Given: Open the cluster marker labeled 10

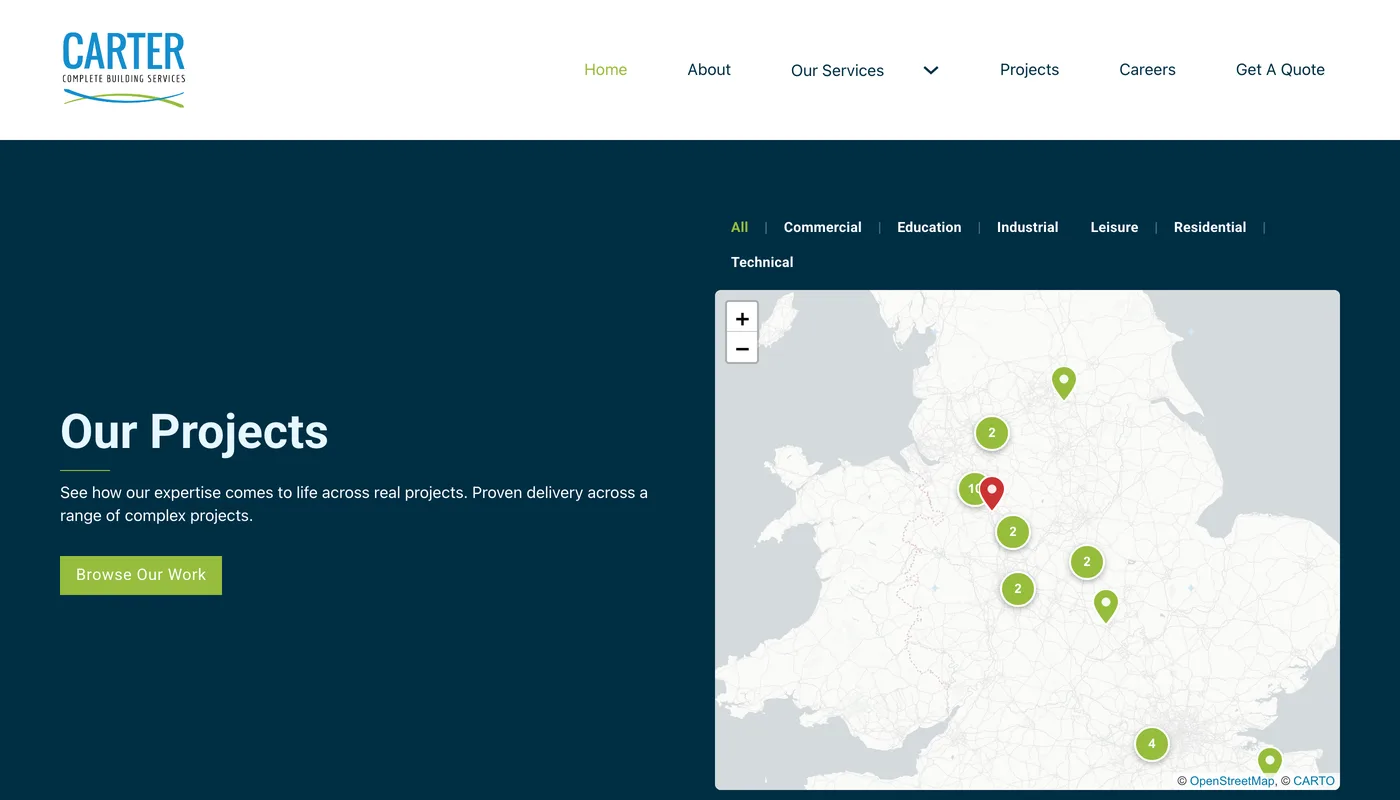Looking at the screenshot, I should tap(971, 489).
